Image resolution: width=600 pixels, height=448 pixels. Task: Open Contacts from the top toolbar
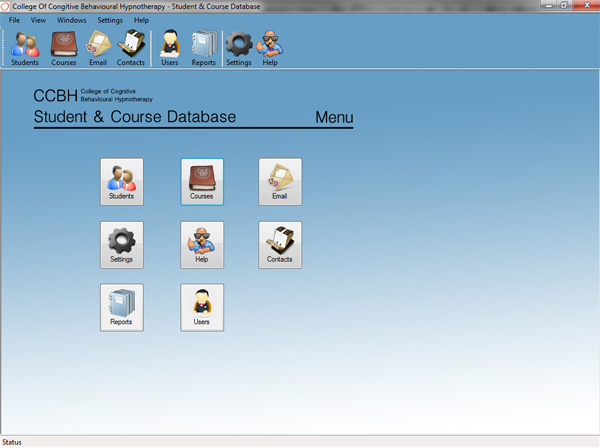131,49
